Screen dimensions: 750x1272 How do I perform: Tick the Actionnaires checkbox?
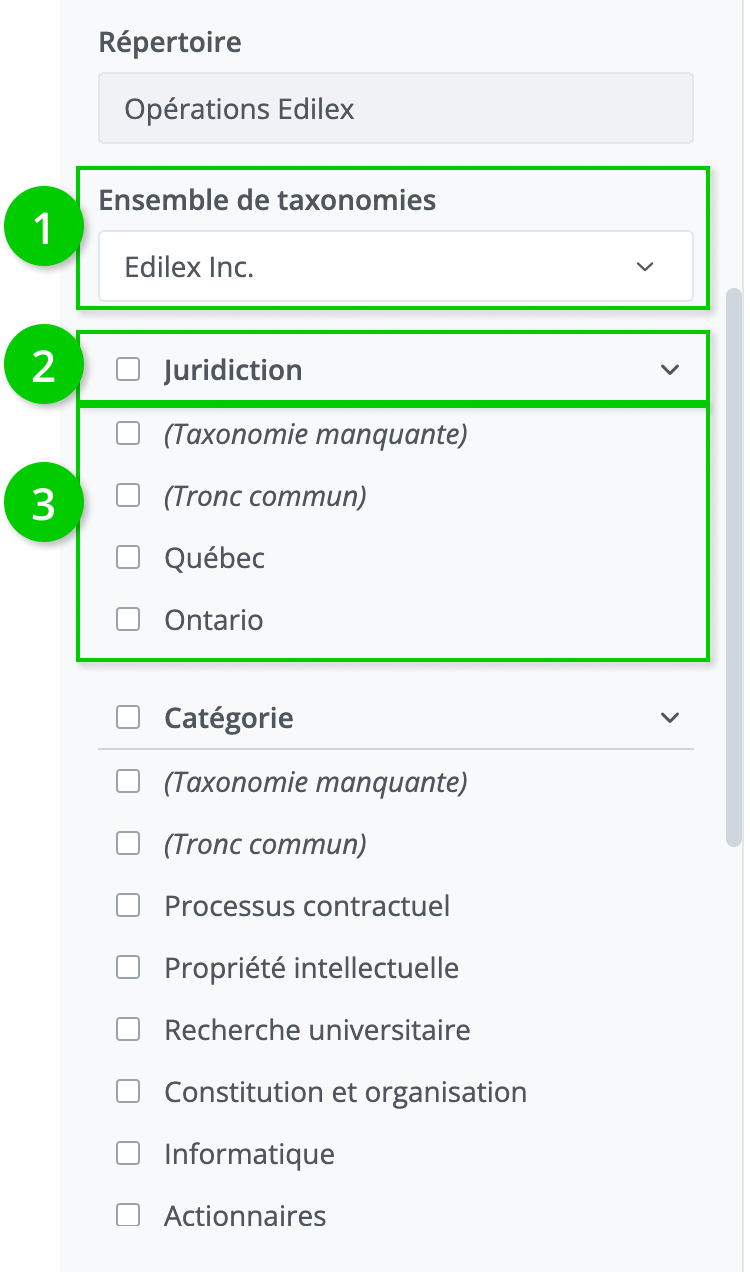pos(128,1215)
